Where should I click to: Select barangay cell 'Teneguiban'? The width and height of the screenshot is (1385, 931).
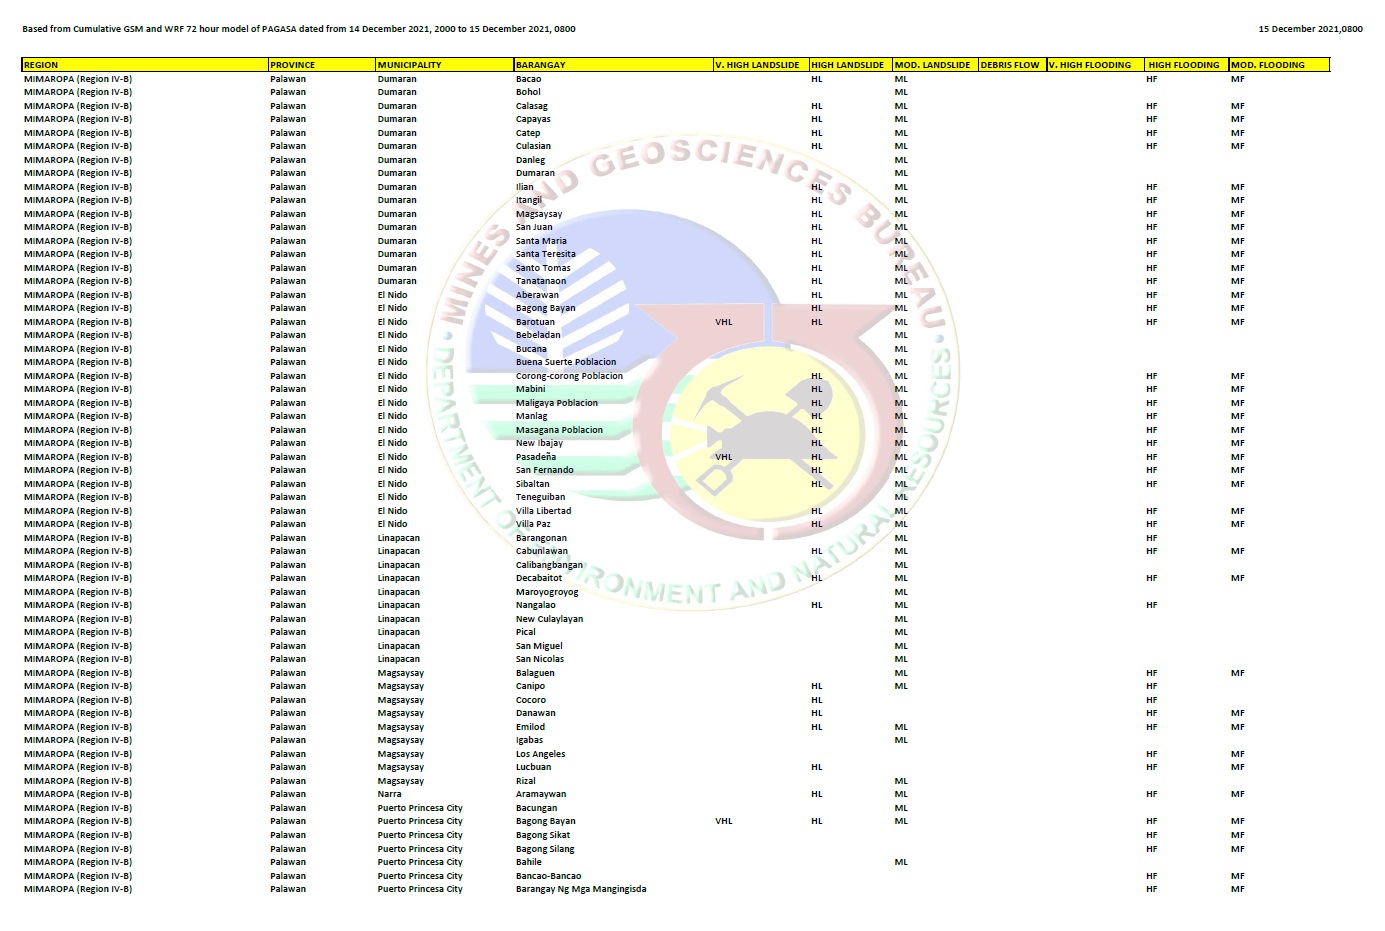pos(540,497)
